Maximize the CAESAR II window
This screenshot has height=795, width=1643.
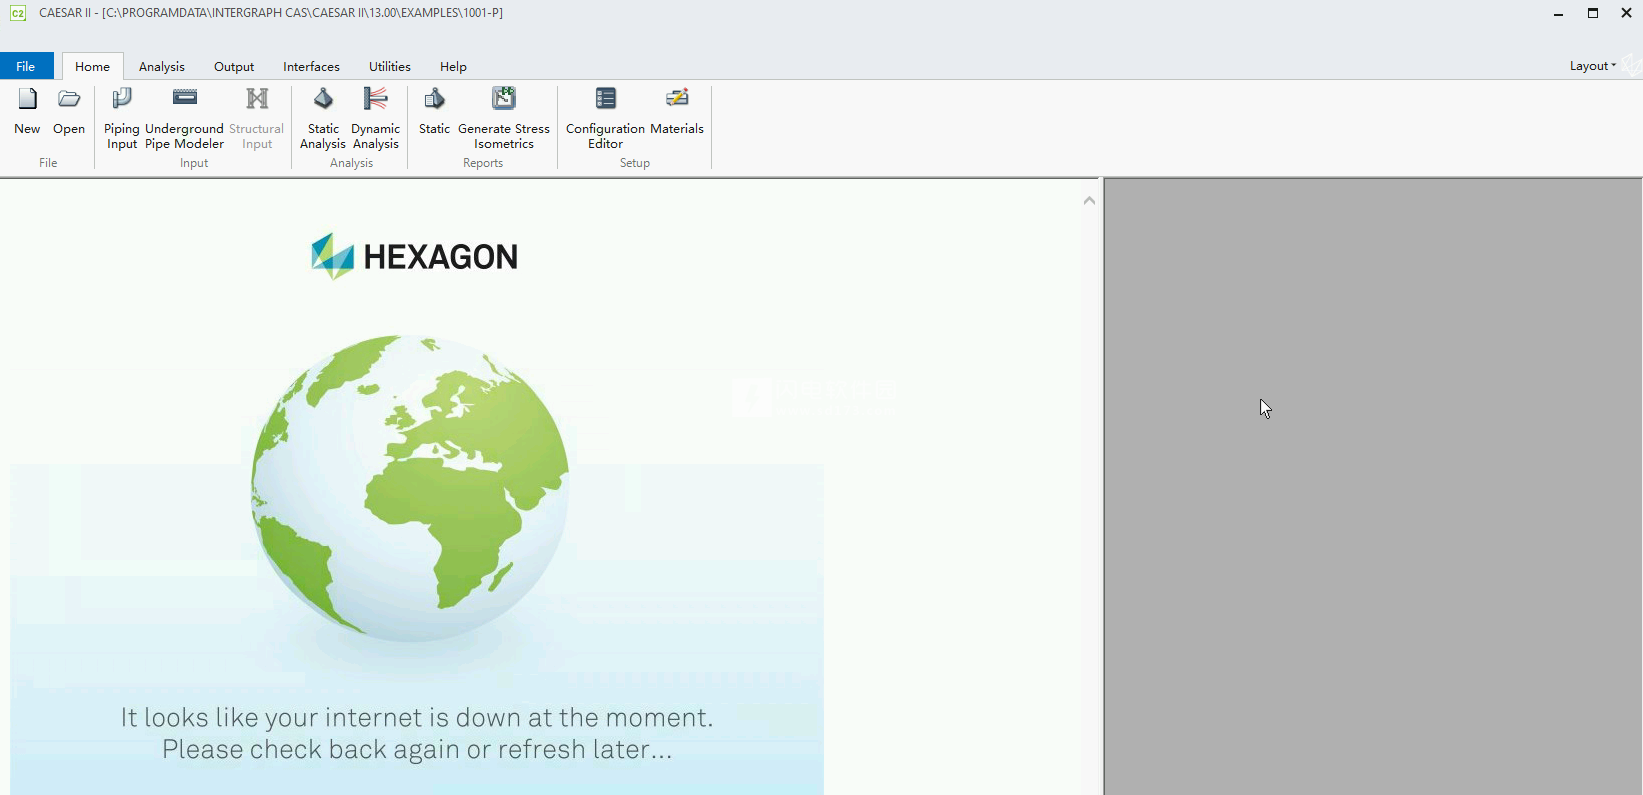tap(1593, 13)
